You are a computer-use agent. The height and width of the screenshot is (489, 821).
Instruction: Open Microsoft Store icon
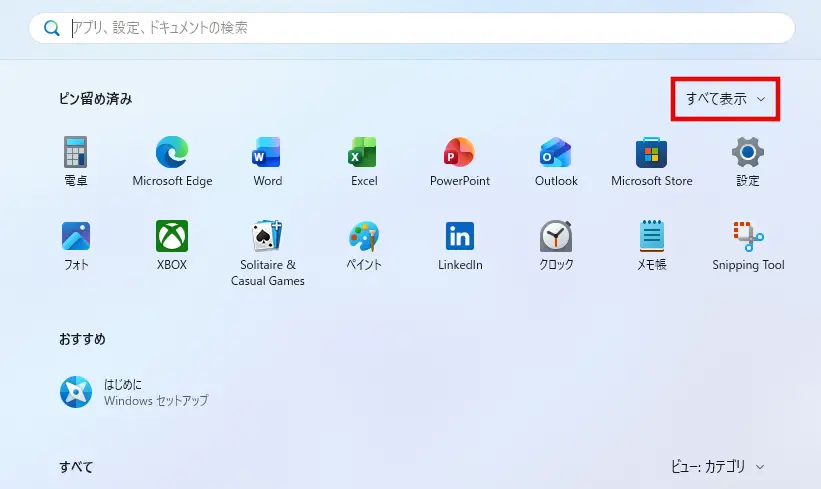click(651, 152)
